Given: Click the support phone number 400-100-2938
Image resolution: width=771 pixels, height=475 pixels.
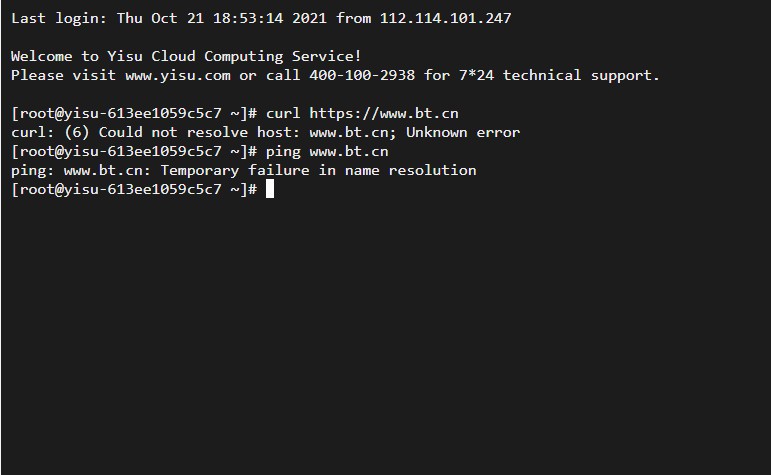Looking at the screenshot, I should 362,75.
